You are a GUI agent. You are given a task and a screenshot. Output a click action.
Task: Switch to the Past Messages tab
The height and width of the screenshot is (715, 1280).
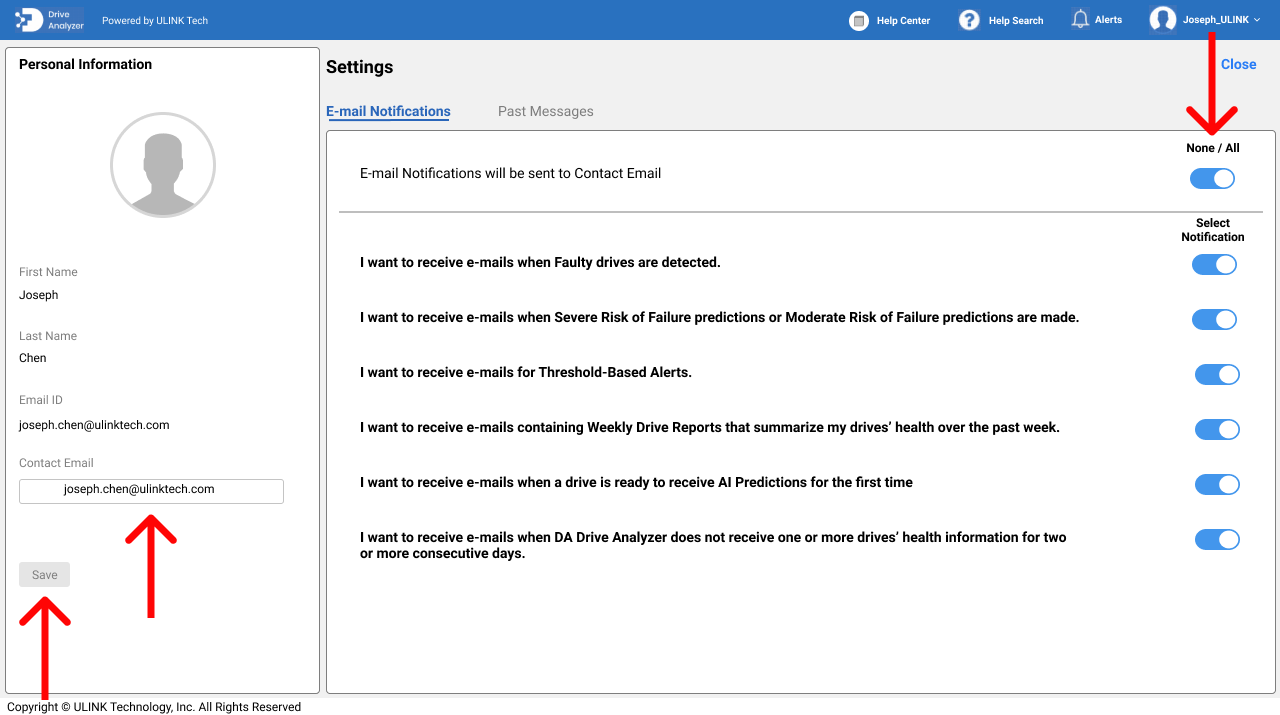[x=545, y=112]
